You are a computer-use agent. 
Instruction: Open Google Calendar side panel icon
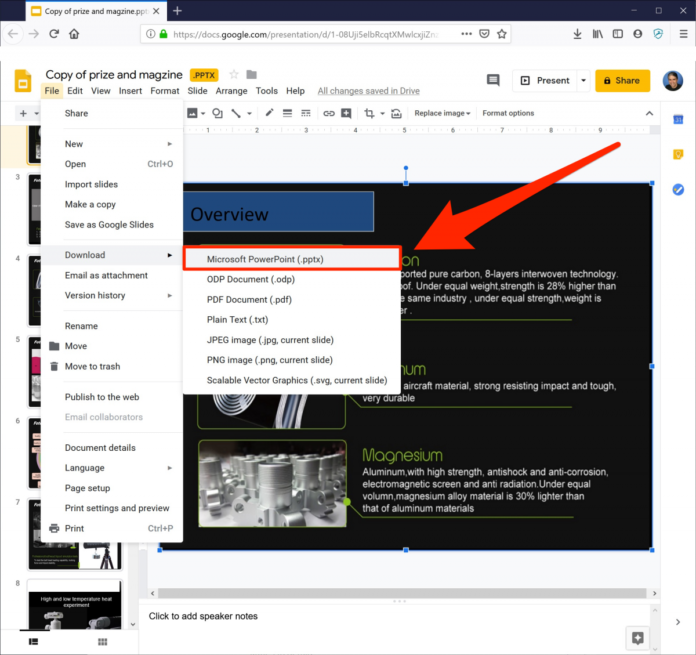[678, 119]
